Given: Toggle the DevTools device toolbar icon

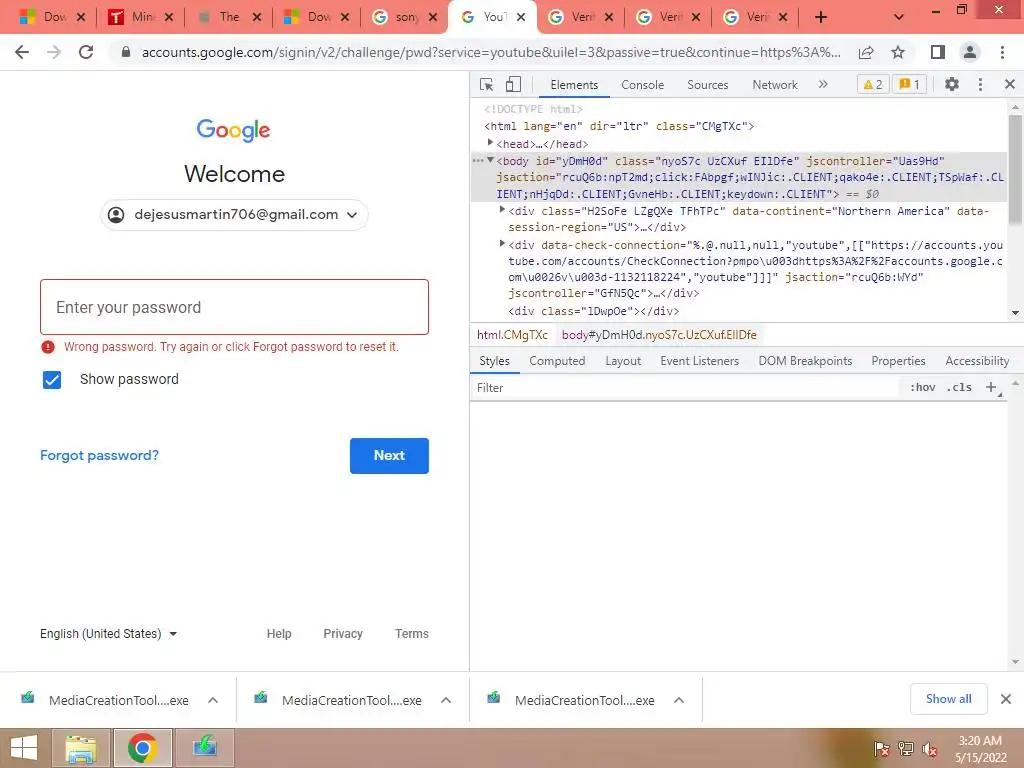Looking at the screenshot, I should click(x=513, y=84).
